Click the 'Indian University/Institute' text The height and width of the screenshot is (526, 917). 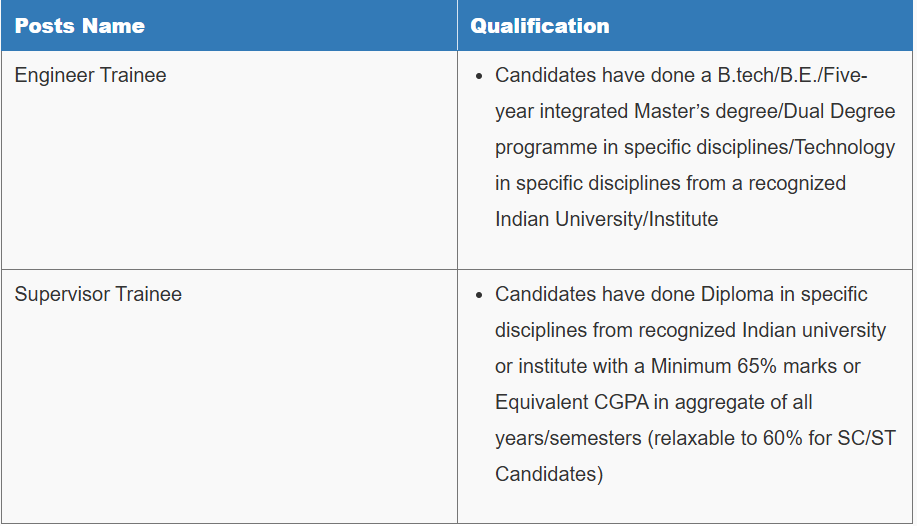click(x=606, y=219)
